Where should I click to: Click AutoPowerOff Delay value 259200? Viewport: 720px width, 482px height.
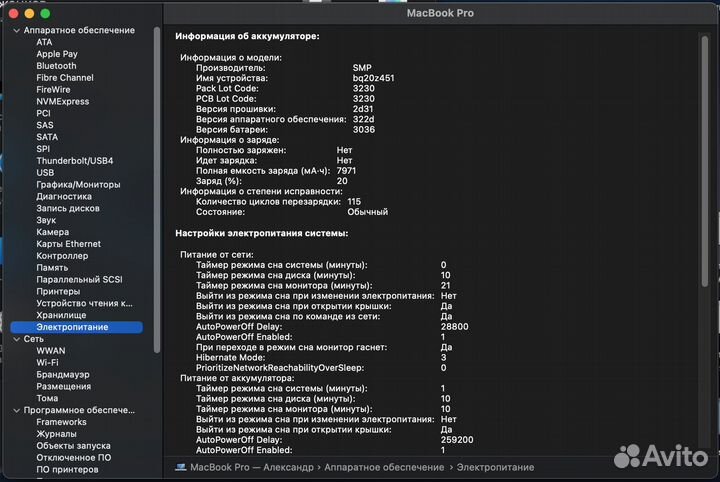(457, 440)
